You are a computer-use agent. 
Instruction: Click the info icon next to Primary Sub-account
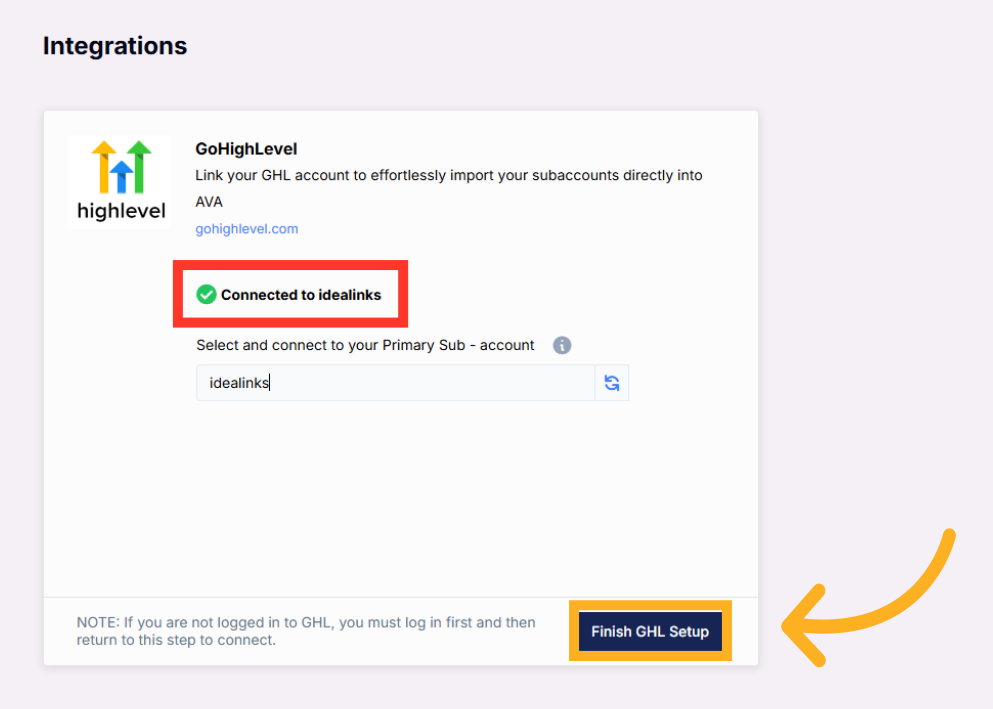pos(562,345)
